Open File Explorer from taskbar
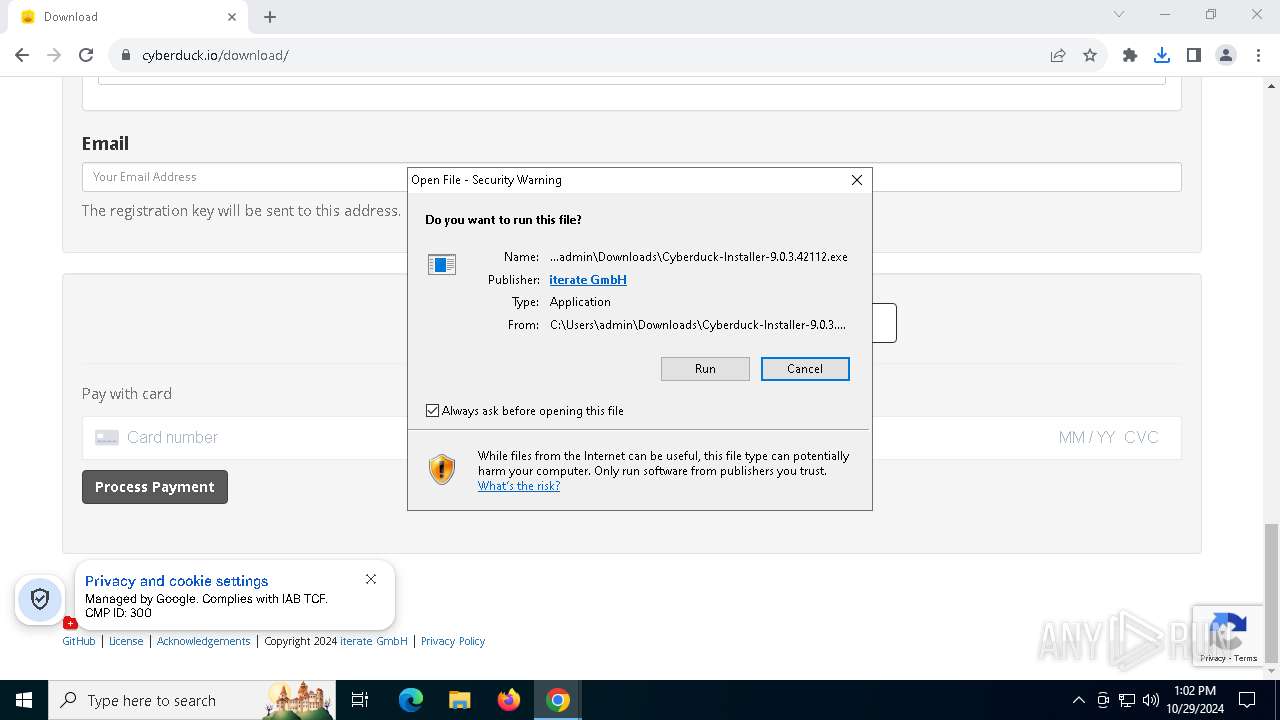Image resolution: width=1280 pixels, height=720 pixels. point(459,700)
